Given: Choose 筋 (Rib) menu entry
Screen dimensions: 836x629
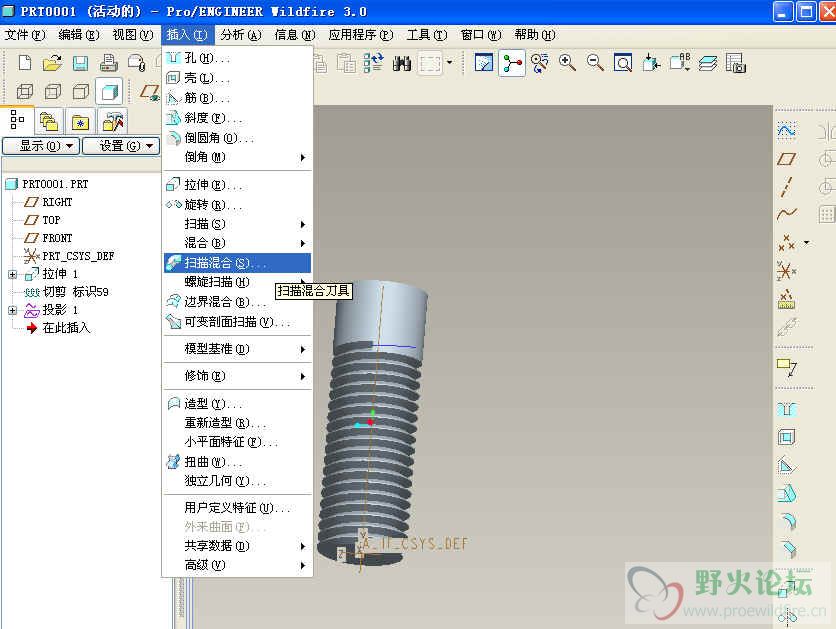Looking at the screenshot, I should point(237,98).
